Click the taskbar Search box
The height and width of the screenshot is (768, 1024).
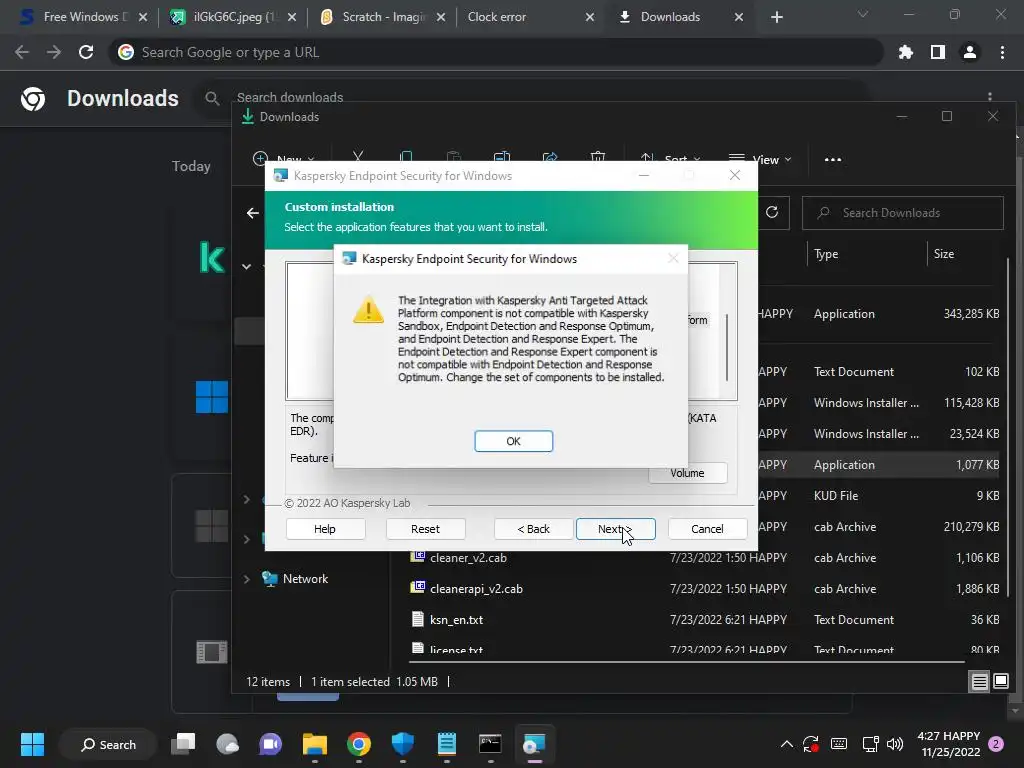tap(108, 744)
